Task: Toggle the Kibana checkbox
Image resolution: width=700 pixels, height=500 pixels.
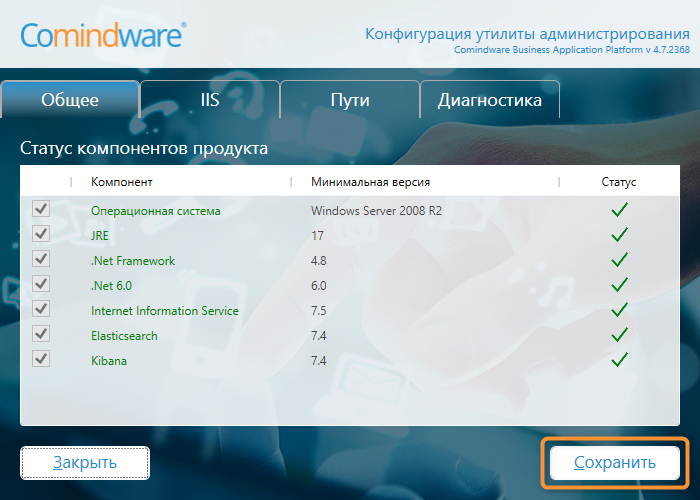Action: click(x=41, y=358)
